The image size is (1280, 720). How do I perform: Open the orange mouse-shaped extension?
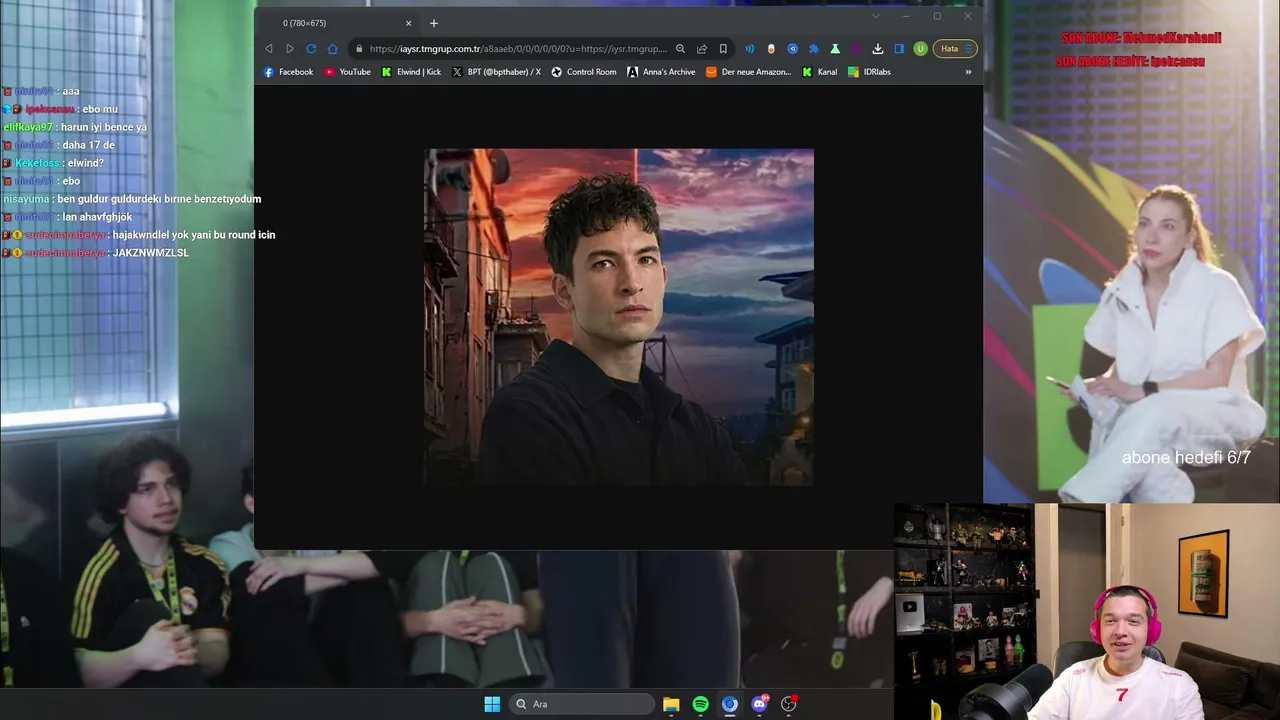point(771,49)
